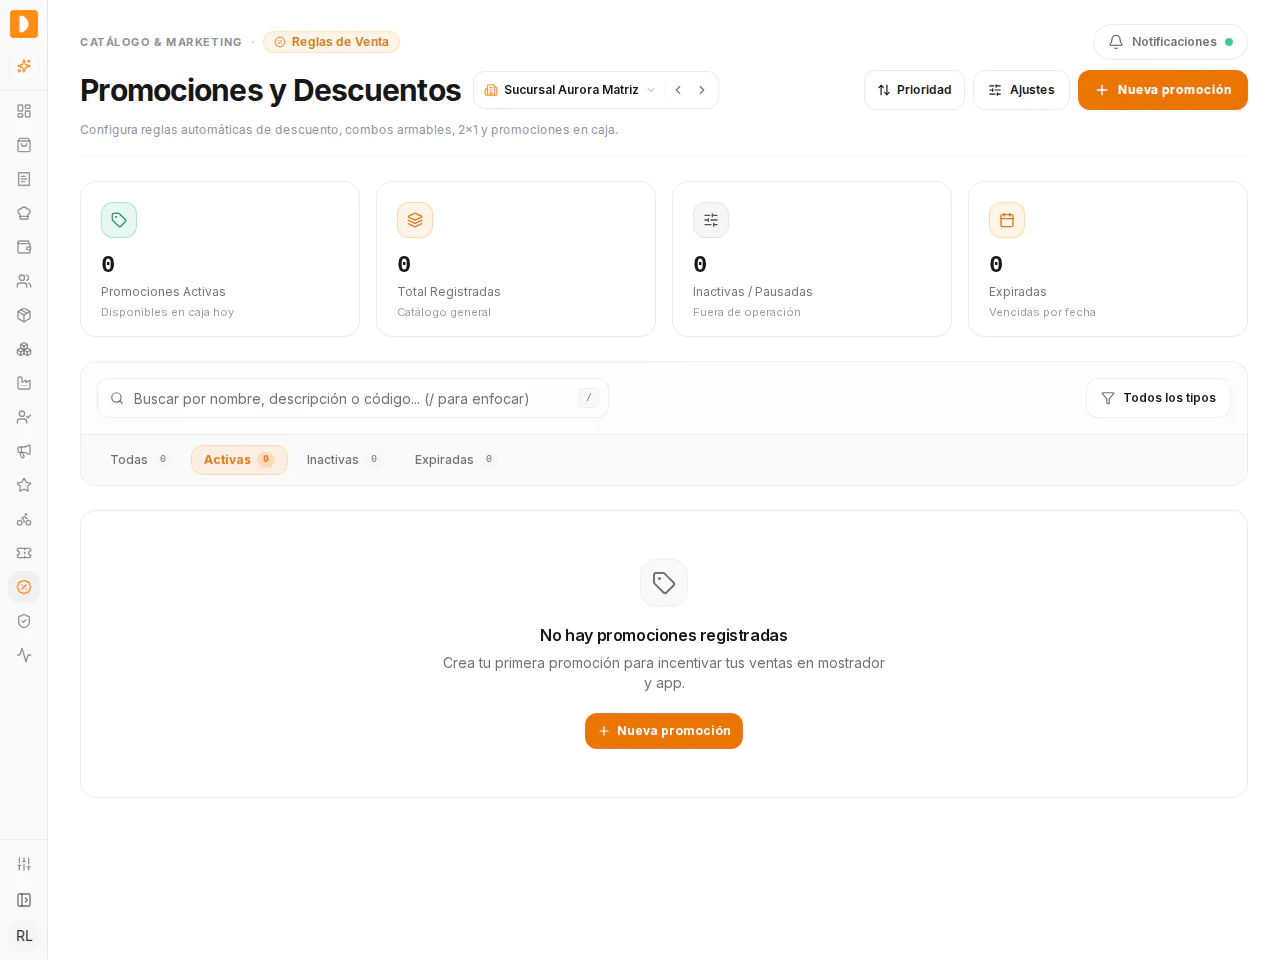
Task: Click the Total Registradas stat card
Action: point(516,259)
